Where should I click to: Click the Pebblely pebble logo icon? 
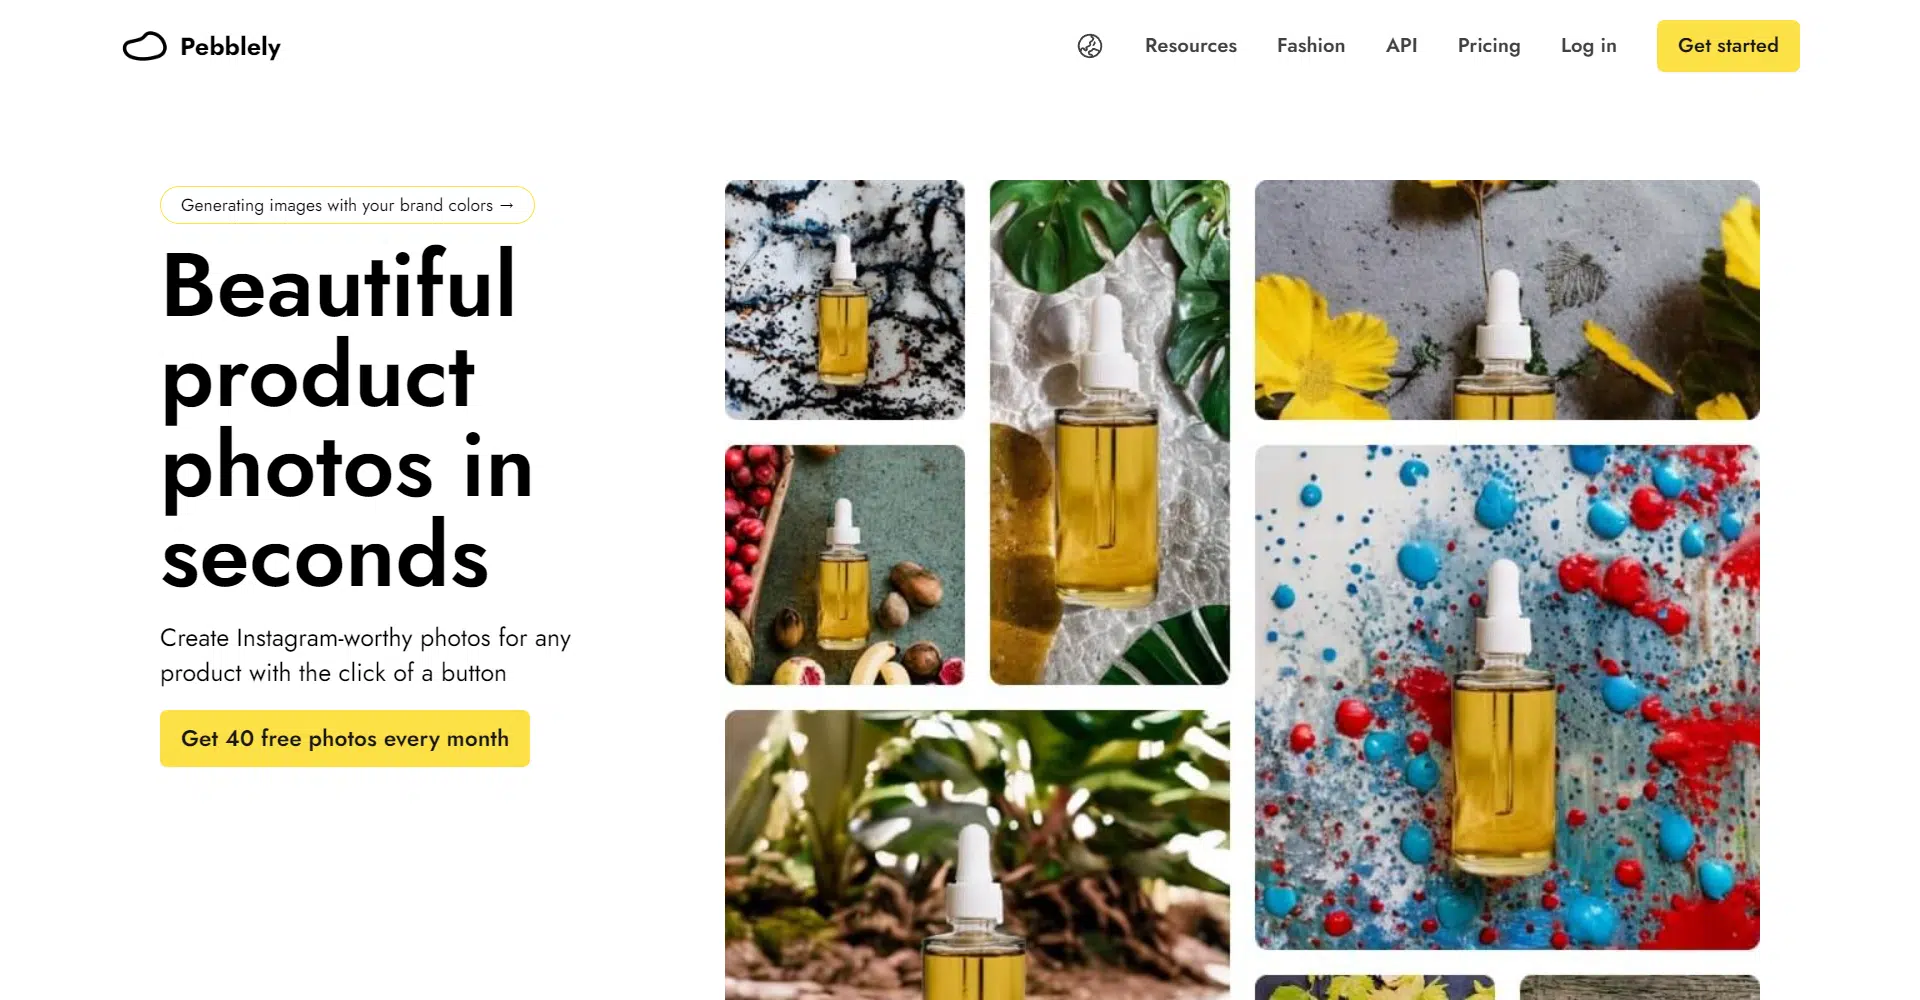click(x=144, y=46)
